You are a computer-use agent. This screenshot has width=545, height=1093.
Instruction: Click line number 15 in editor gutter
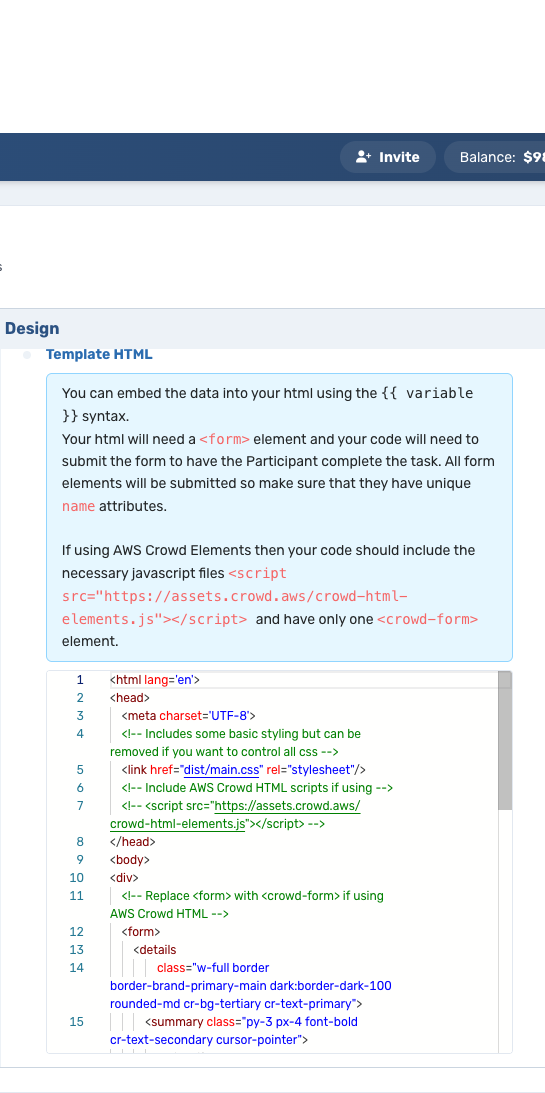click(x=77, y=1022)
